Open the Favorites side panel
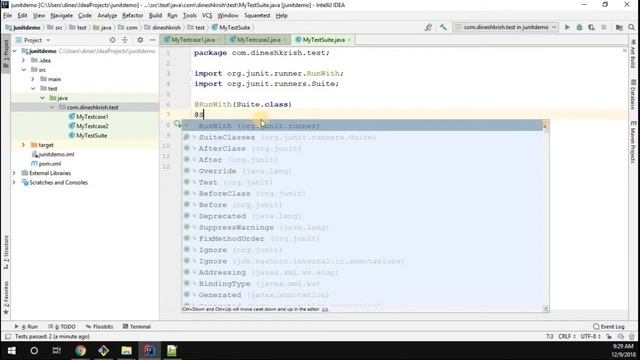The width and height of the screenshot is (640, 360). [6, 298]
